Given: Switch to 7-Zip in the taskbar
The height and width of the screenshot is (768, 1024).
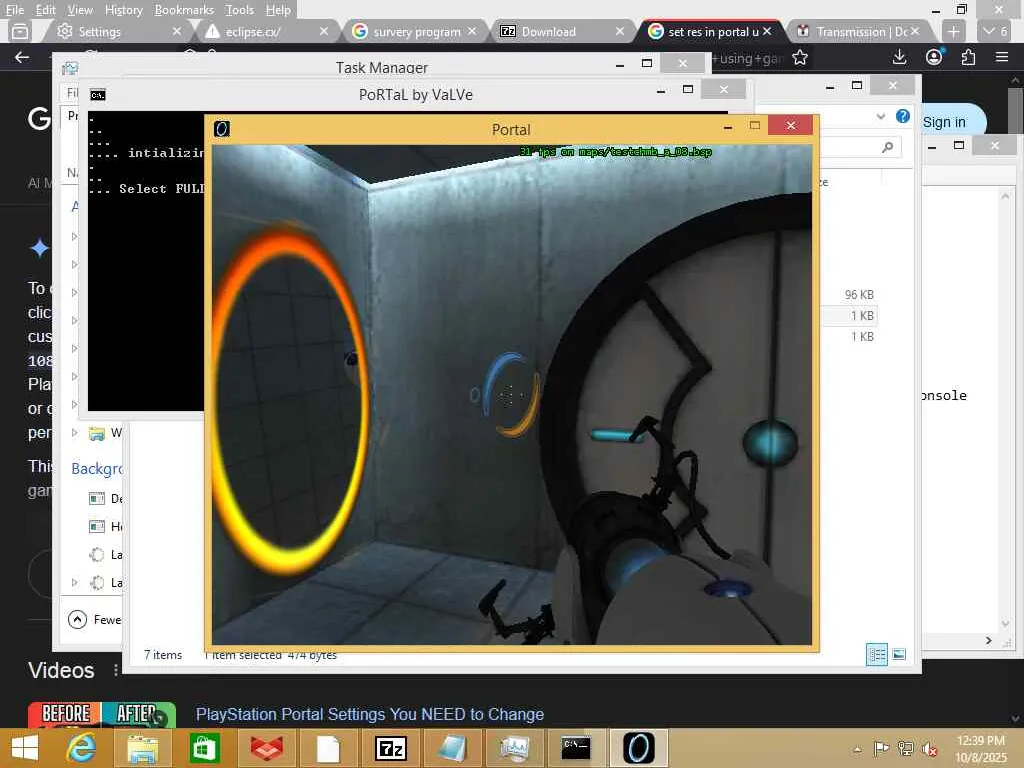Looking at the screenshot, I should (x=390, y=748).
